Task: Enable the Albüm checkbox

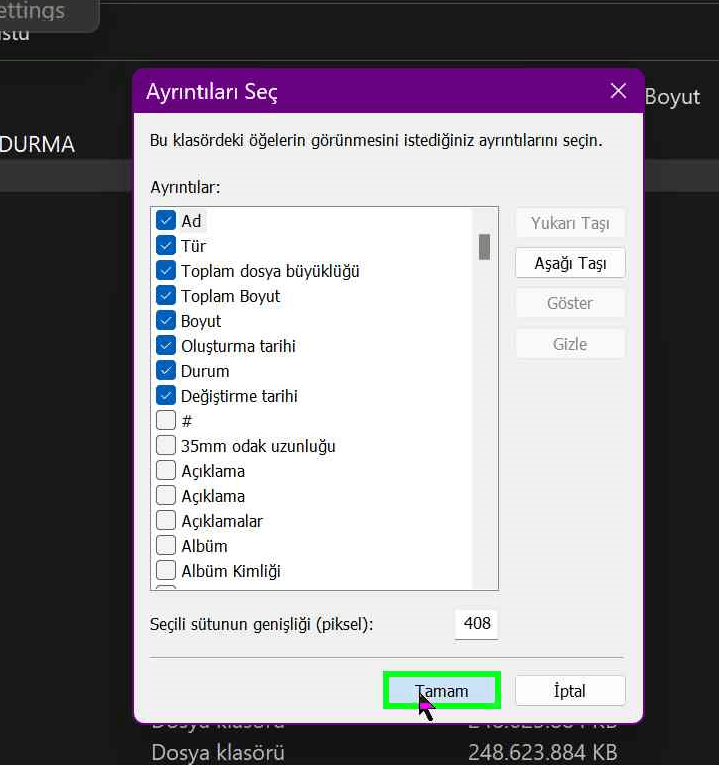Action: pyautogui.click(x=166, y=545)
